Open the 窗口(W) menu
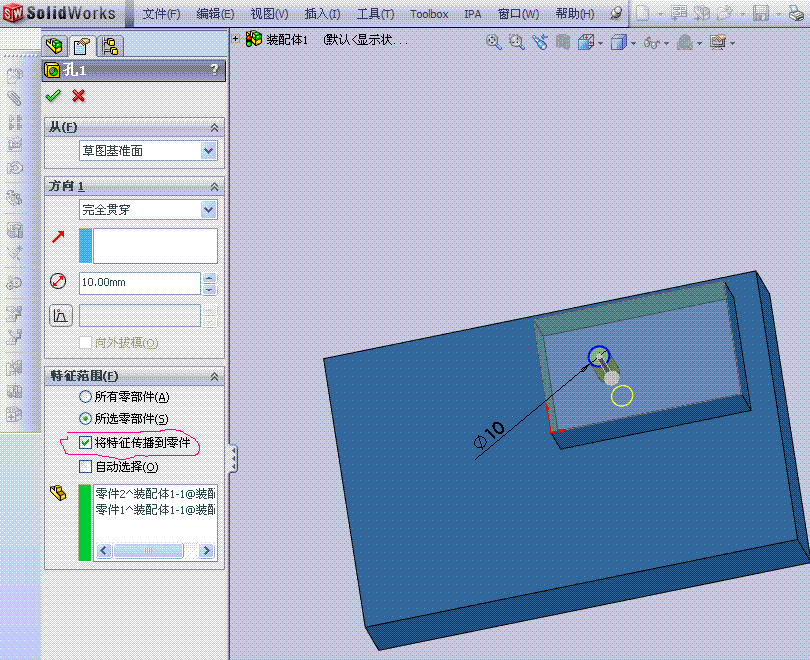Viewport: 810px width, 660px height. (519, 14)
